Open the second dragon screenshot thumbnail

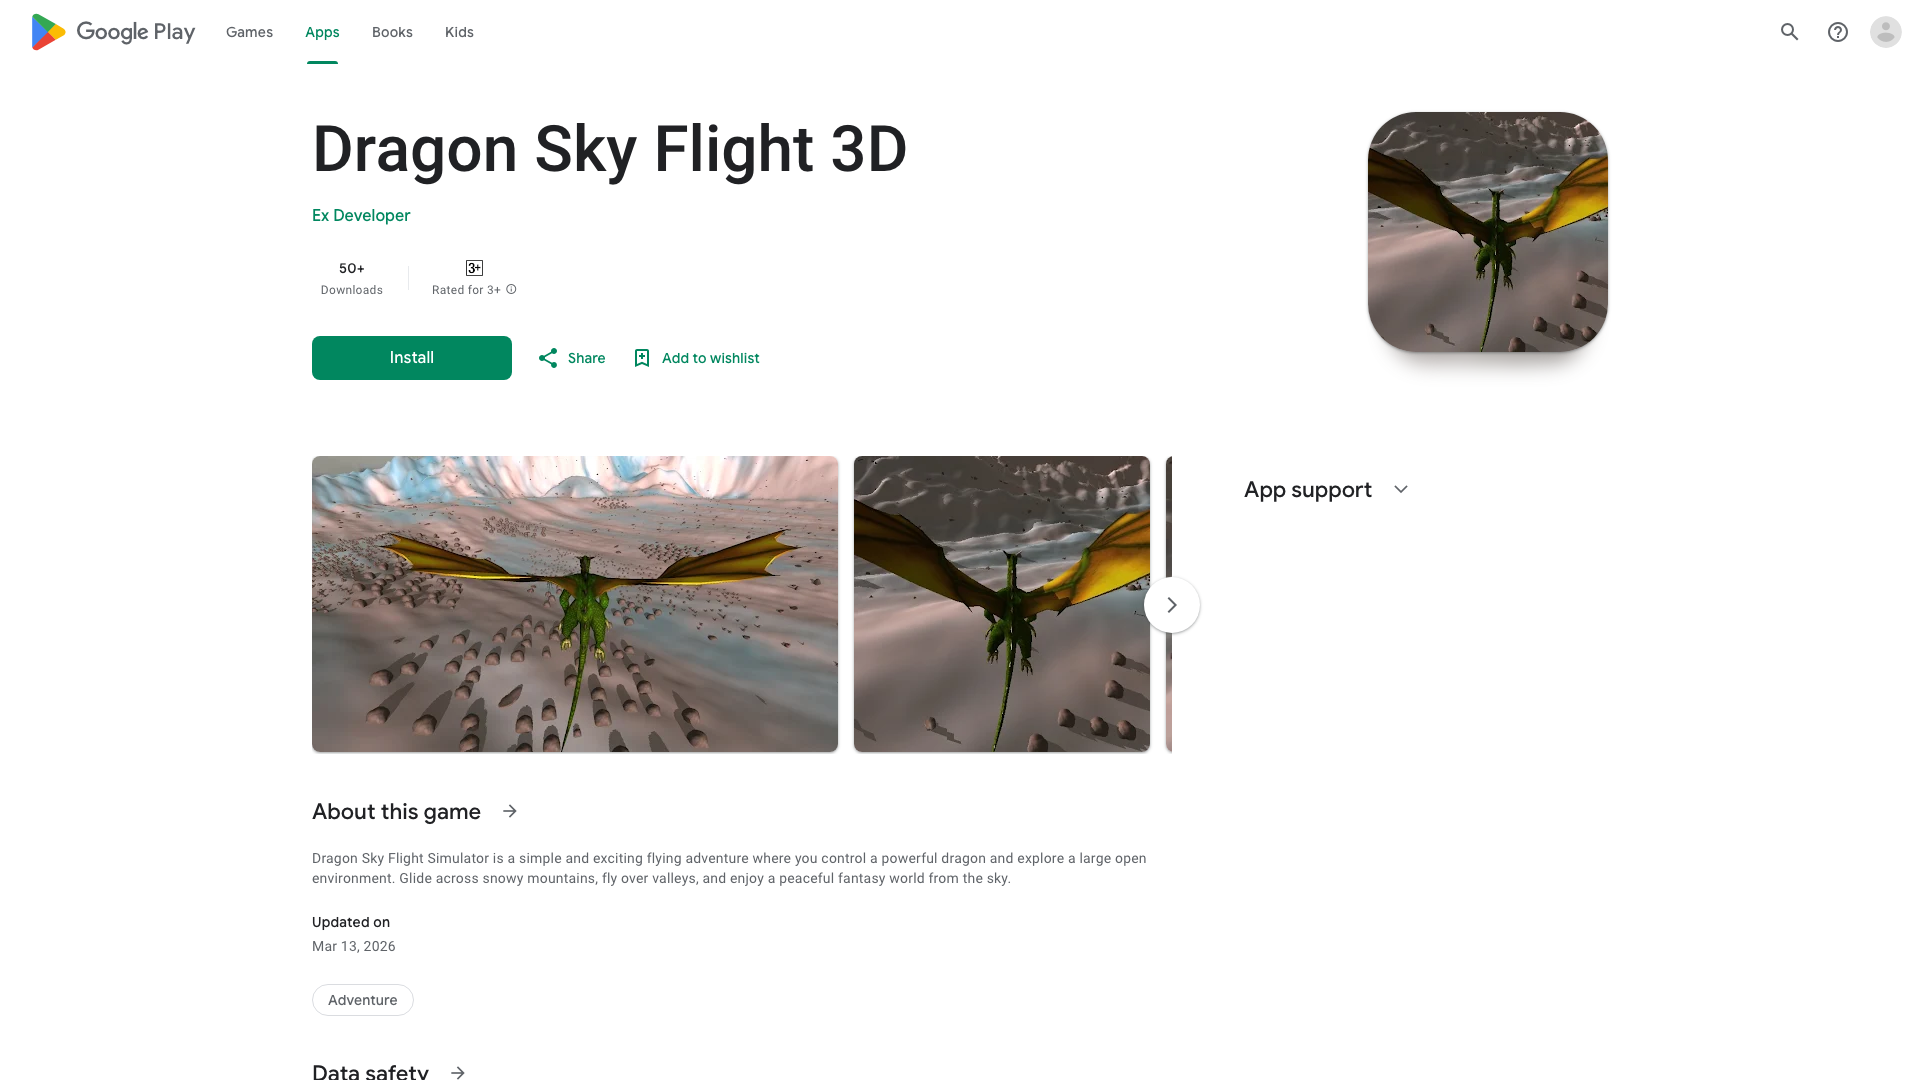tap(1002, 604)
